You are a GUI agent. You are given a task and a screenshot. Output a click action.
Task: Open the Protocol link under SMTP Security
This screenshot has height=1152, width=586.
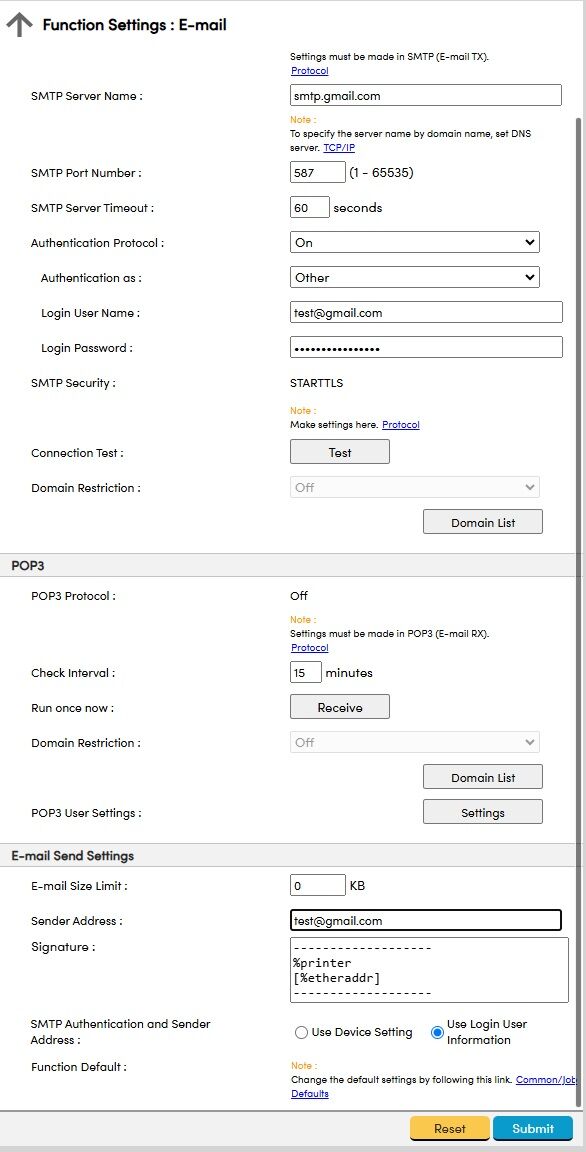tap(401, 425)
